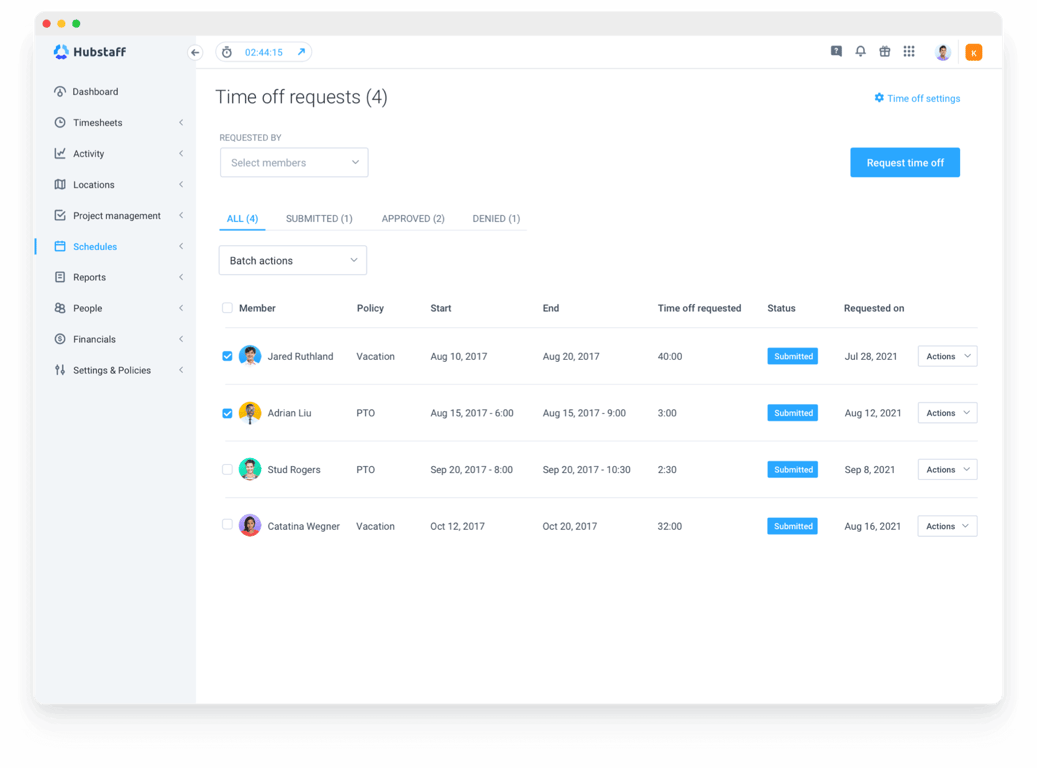This screenshot has width=1037, height=768.
Task: Check Stud Rogers' row checkbox
Action: (x=227, y=469)
